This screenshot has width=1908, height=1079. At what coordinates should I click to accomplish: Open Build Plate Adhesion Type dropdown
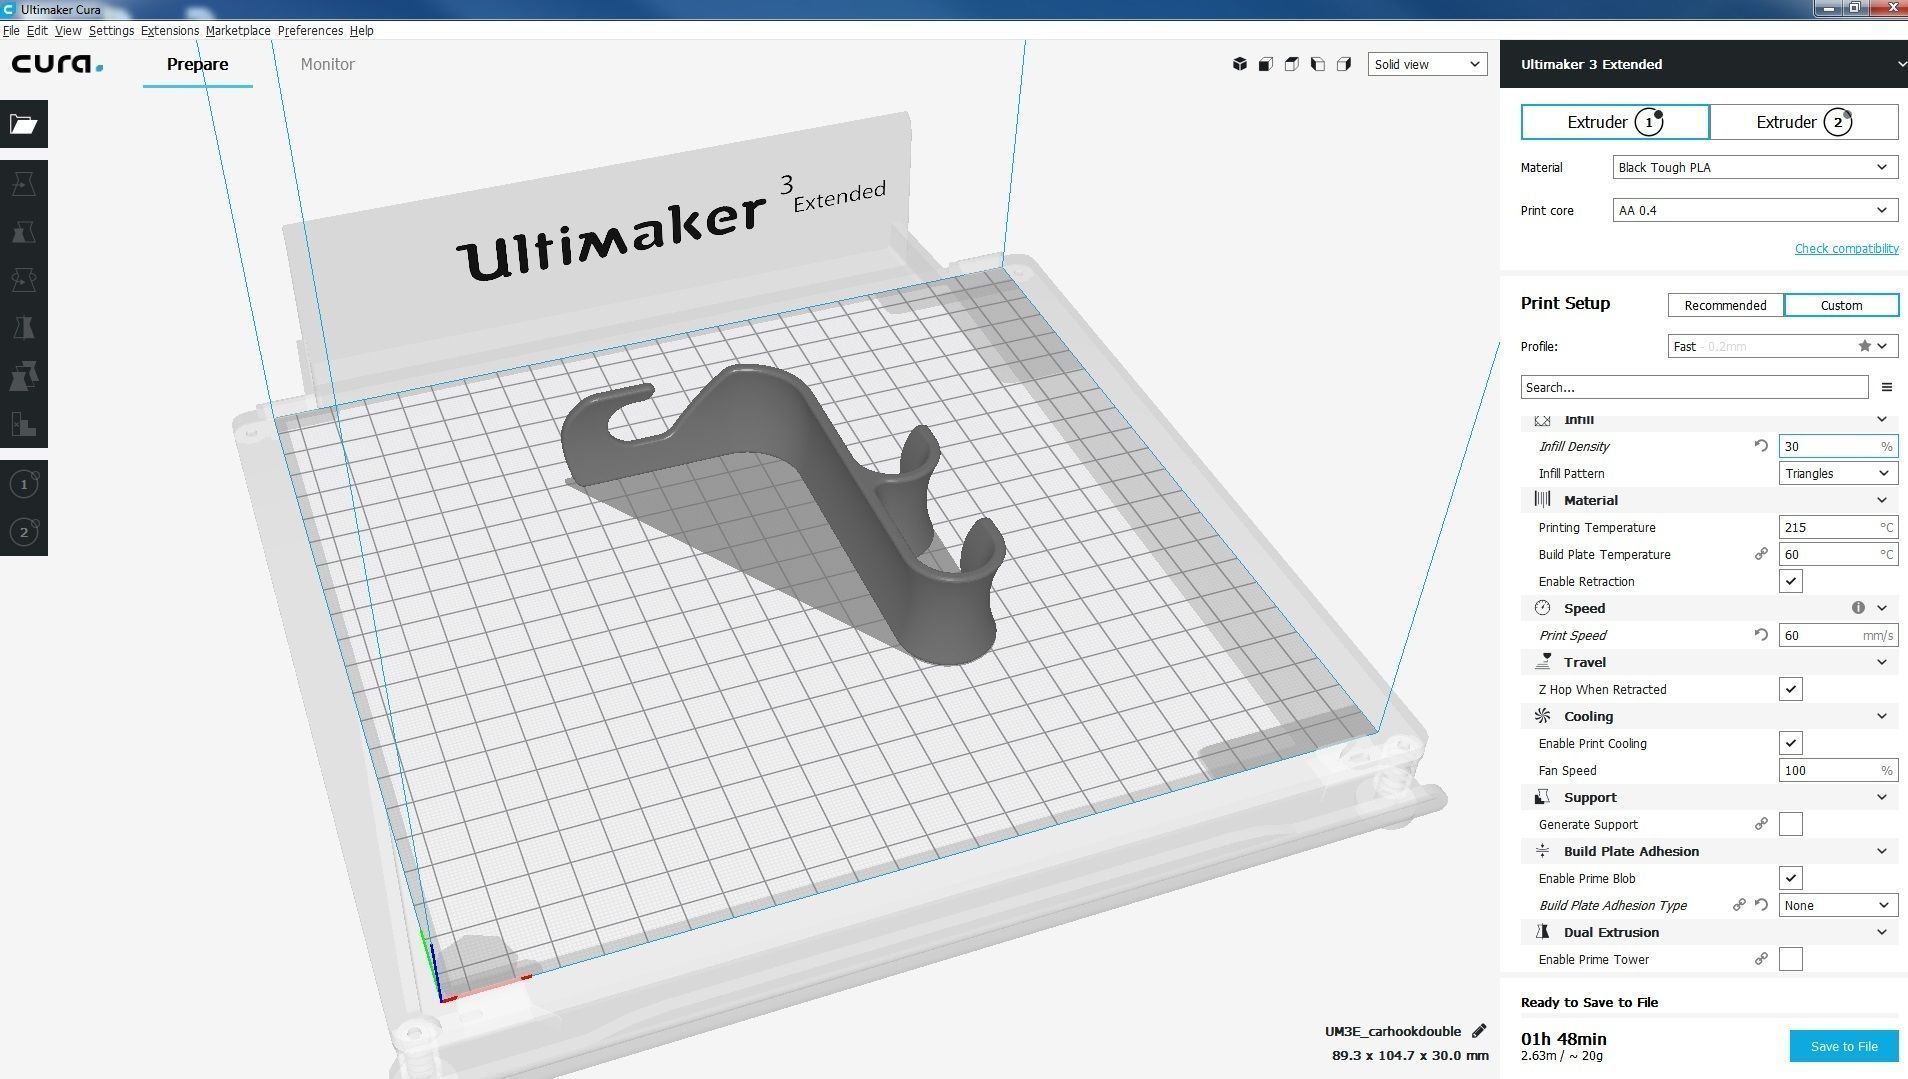point(1838,905)
